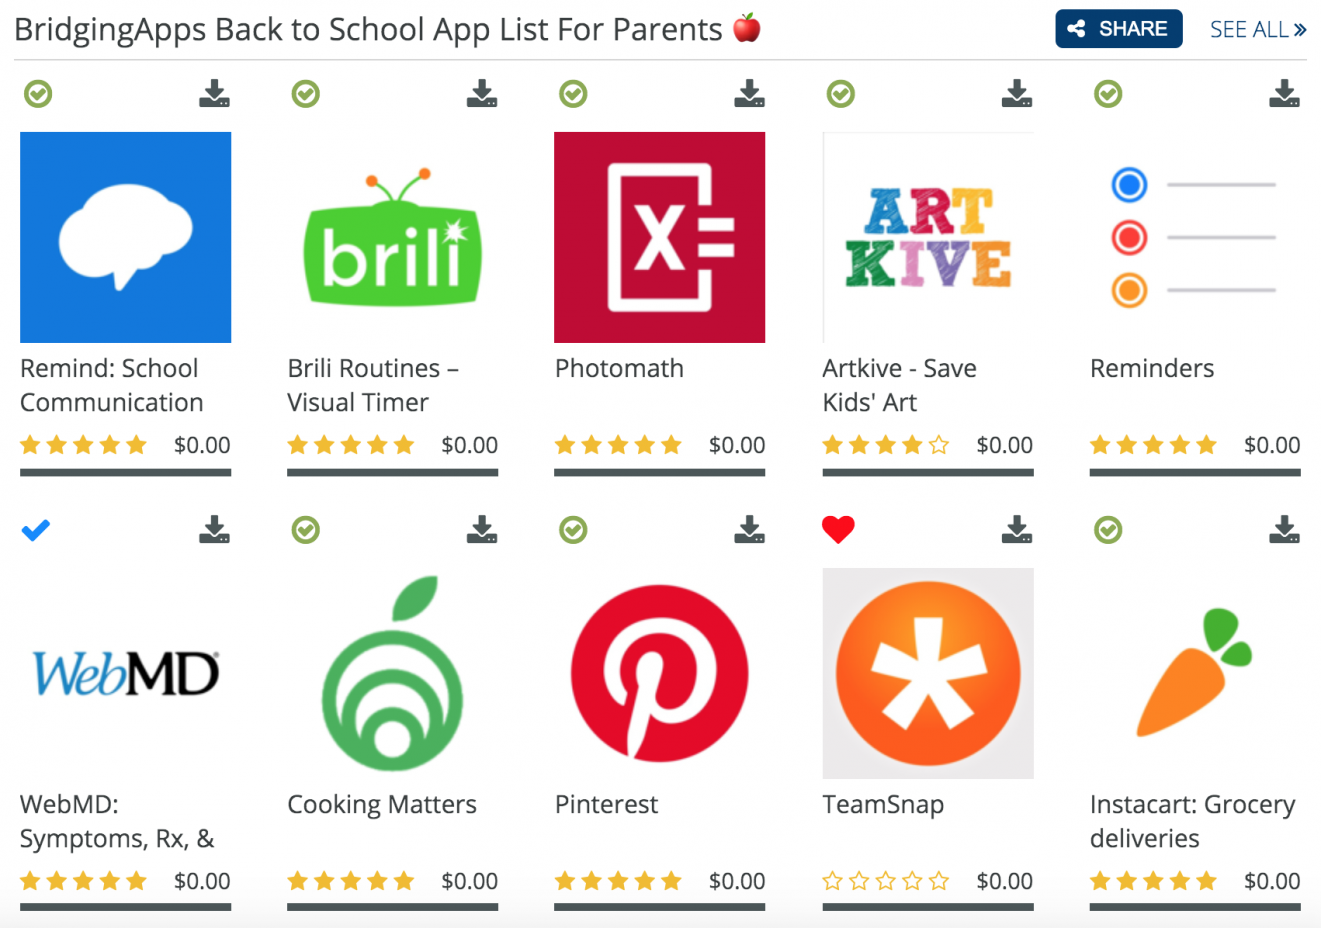1321x928 pixels.
Task: Click the Pinterest app thumbnail
Action: pos(660,673)
